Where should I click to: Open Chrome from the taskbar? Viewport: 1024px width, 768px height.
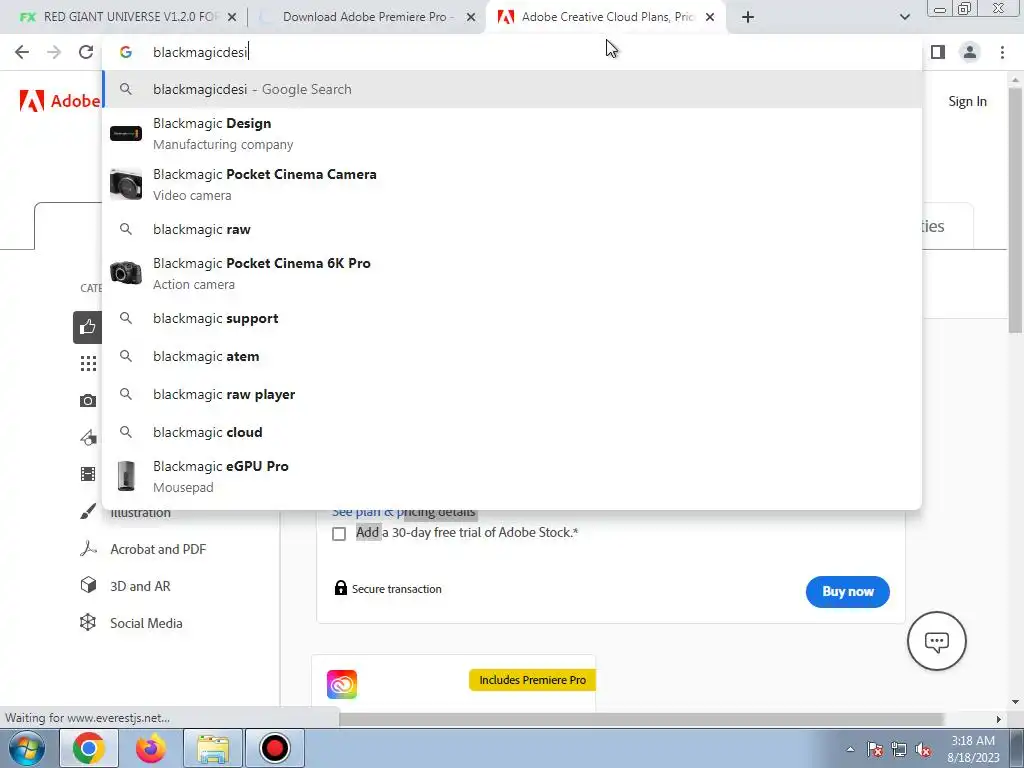pyautogui.click(x=89, y=748)
